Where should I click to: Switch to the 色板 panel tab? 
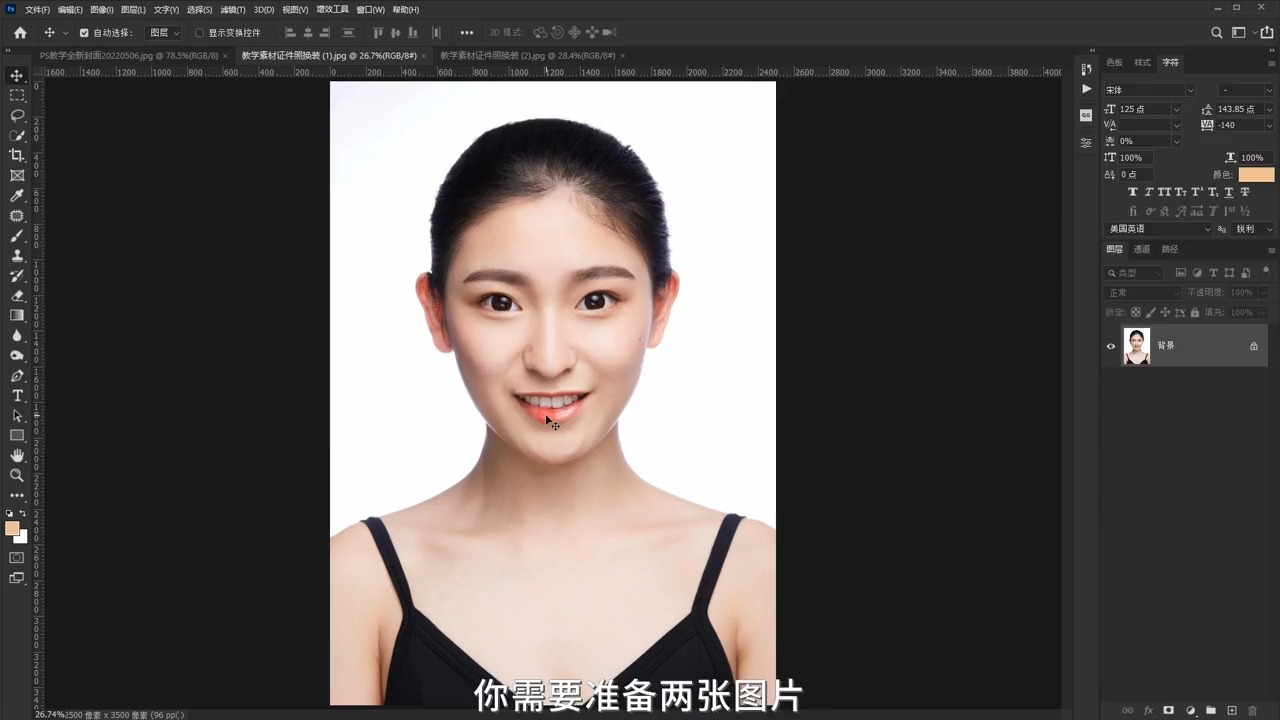pos(1114,62)
